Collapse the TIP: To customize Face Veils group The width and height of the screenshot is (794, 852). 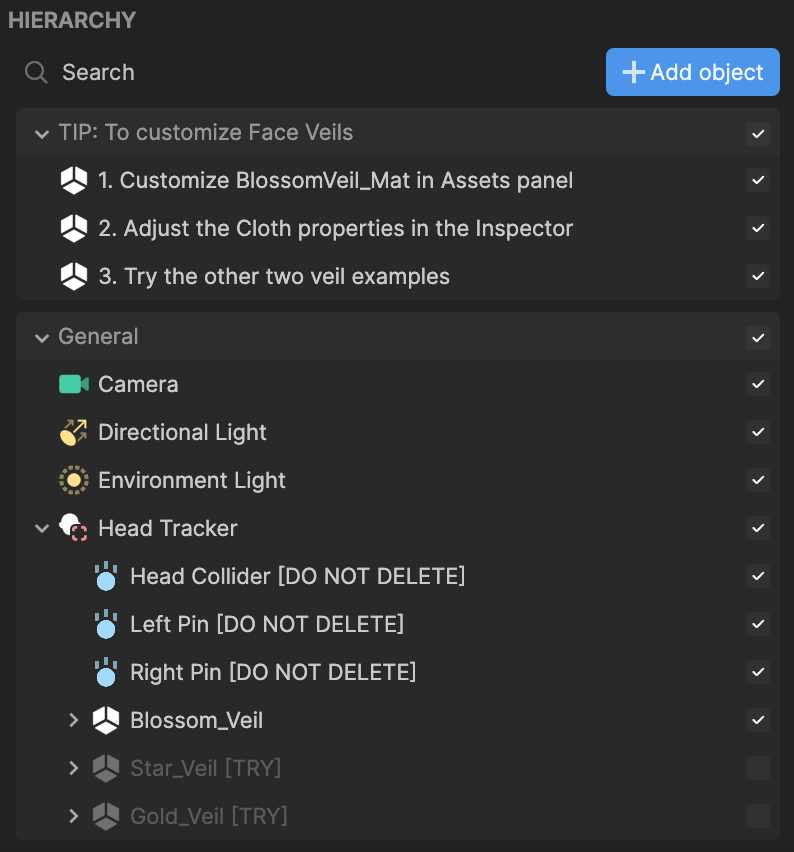click(x=42, y=134)
